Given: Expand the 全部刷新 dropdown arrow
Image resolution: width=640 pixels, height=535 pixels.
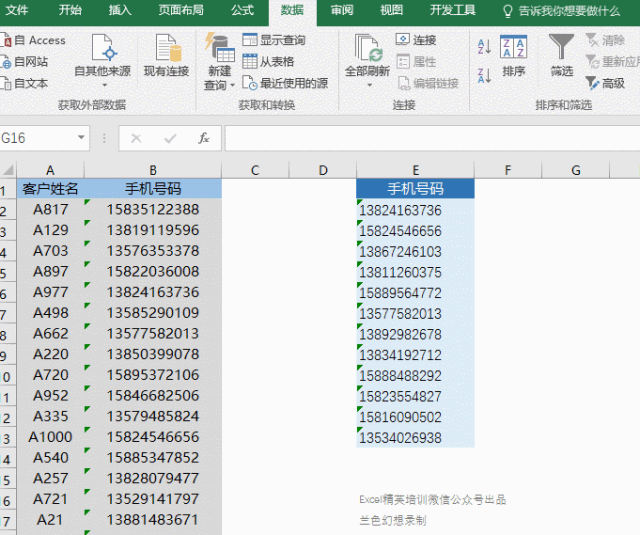Looking at the screenshot, I should [x=369, y=85].
